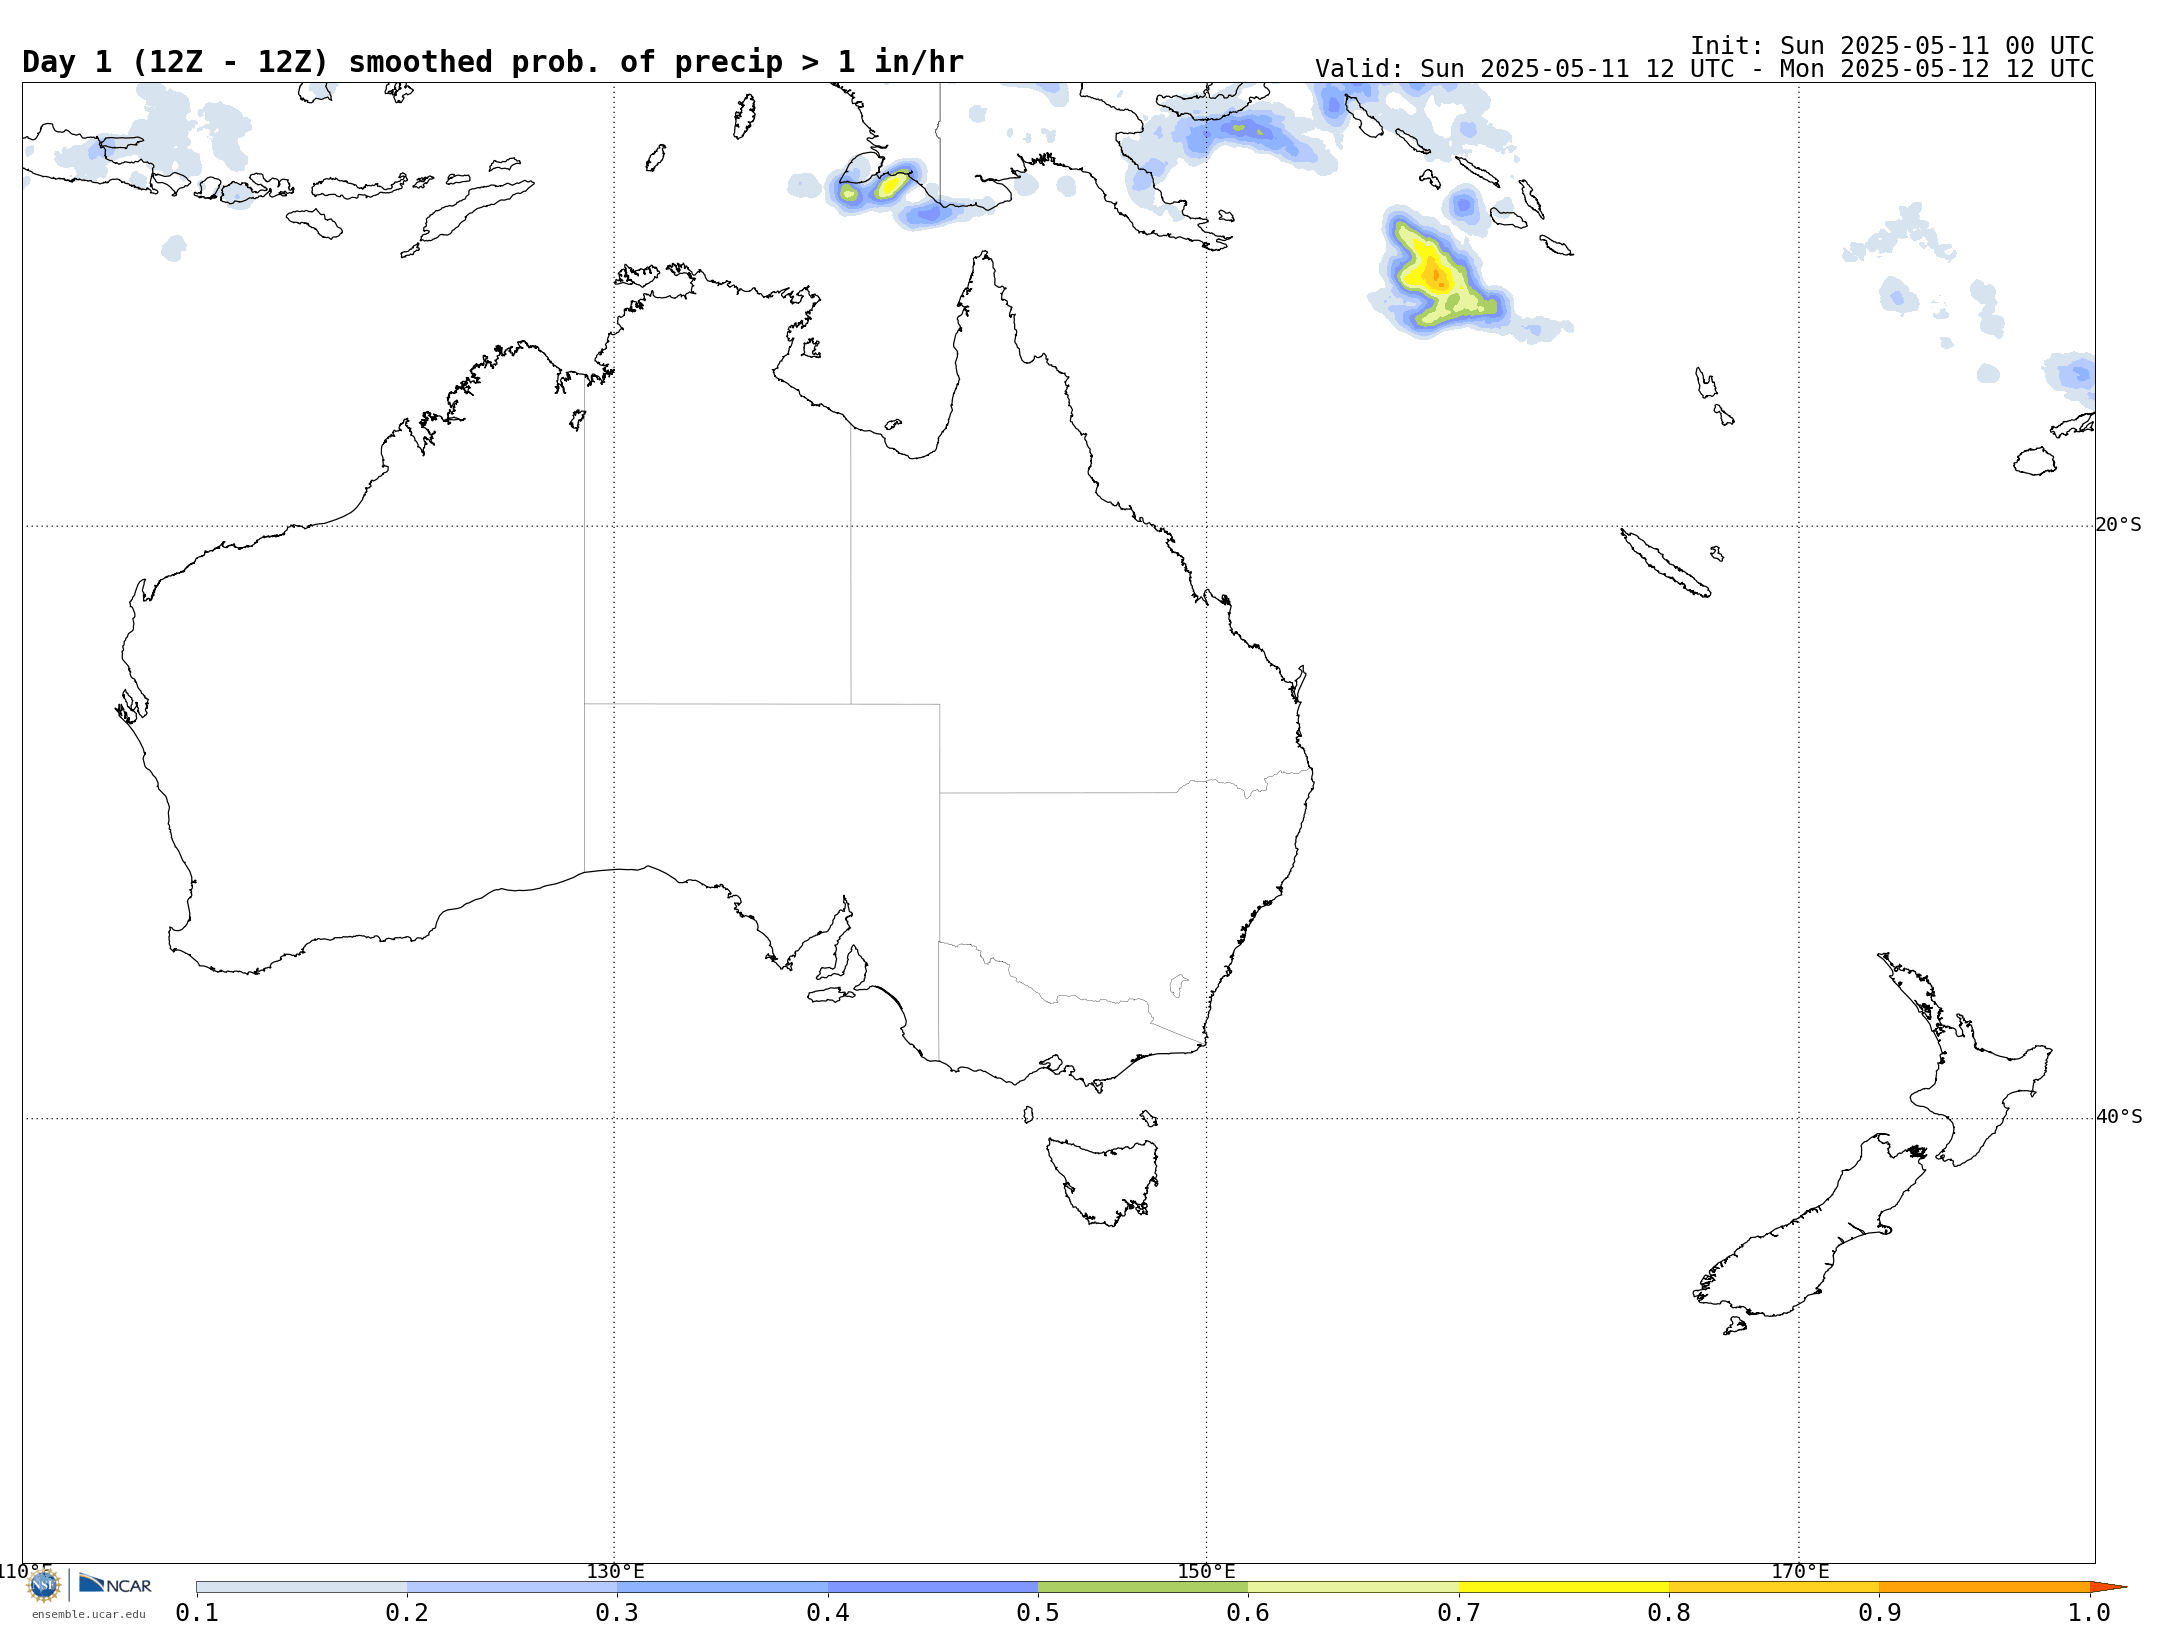
Task: Click the '170°E' longitude label
Action: [x=1800, y=1571]
